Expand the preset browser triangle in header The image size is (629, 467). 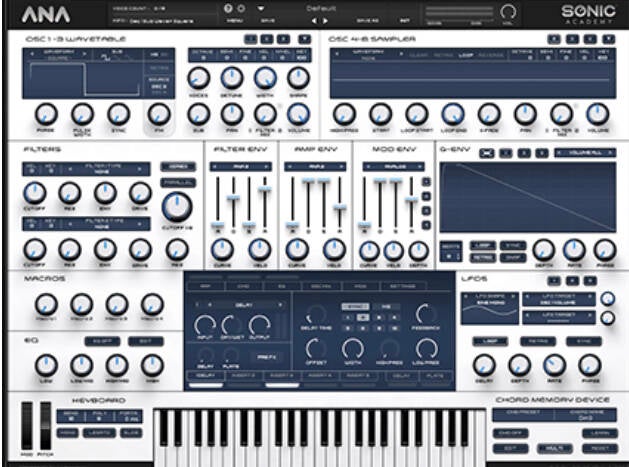coord(261,8)
